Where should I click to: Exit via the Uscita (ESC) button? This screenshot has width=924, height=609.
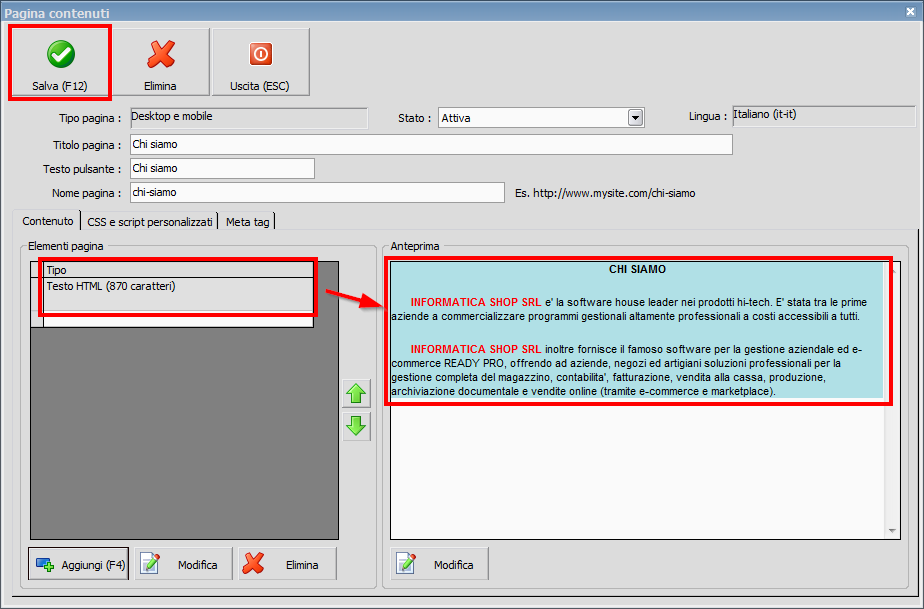[x=260, y=62]
